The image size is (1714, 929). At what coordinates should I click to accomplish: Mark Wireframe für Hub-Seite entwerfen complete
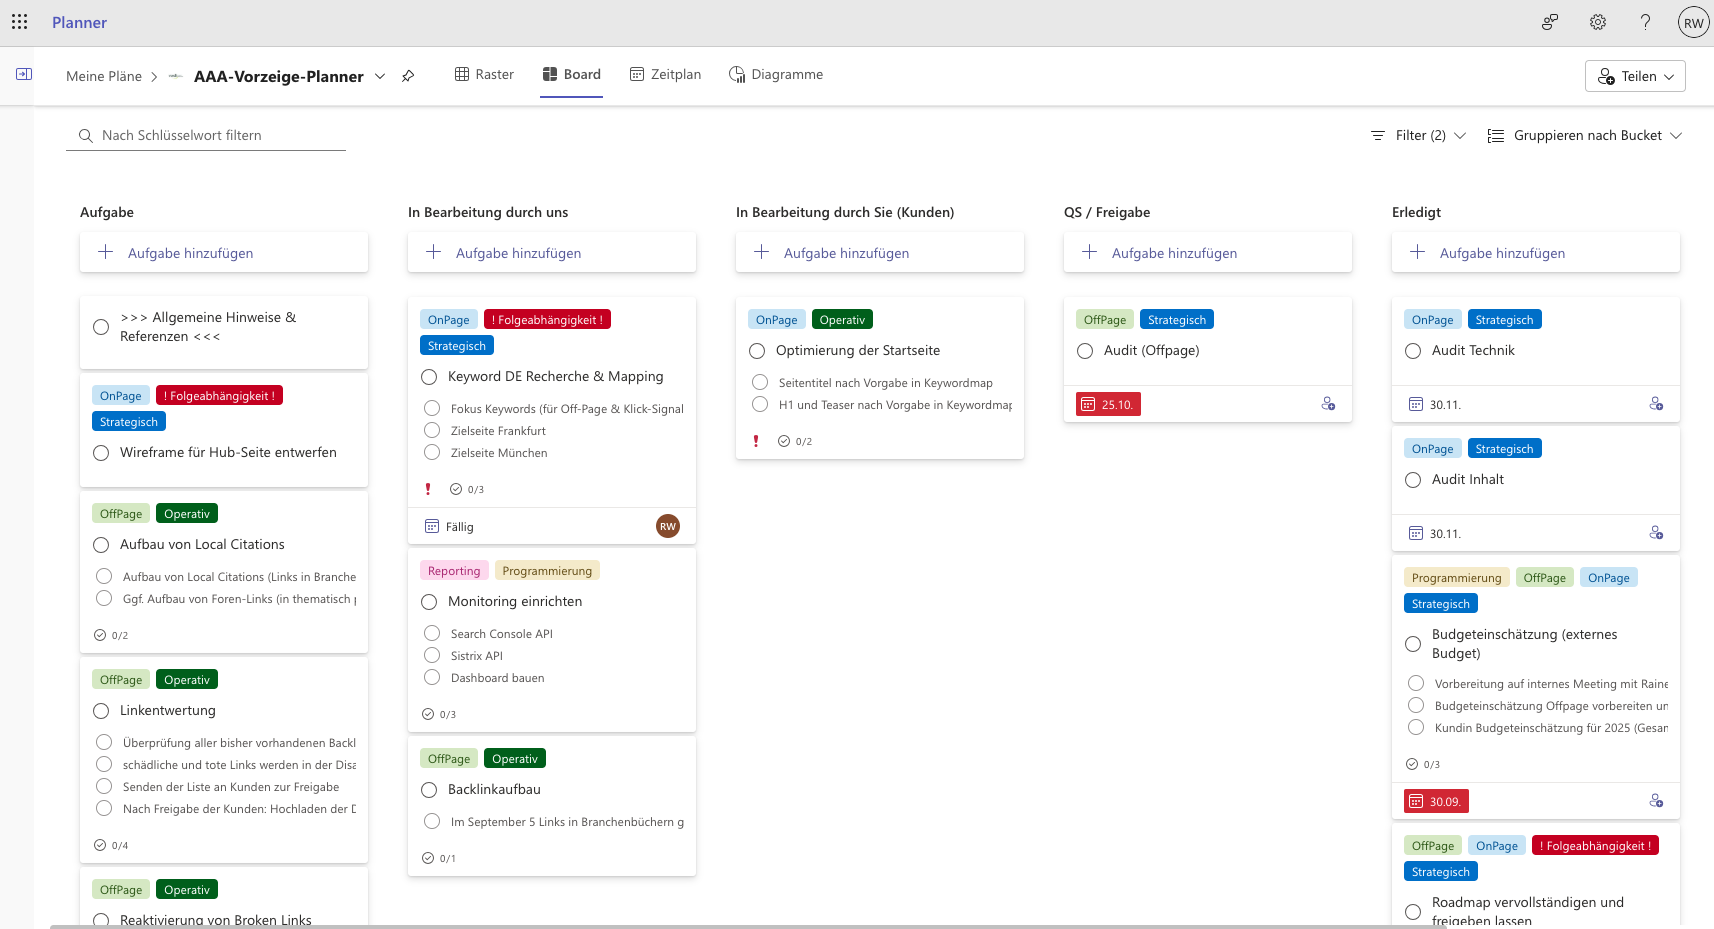point(101,453)
